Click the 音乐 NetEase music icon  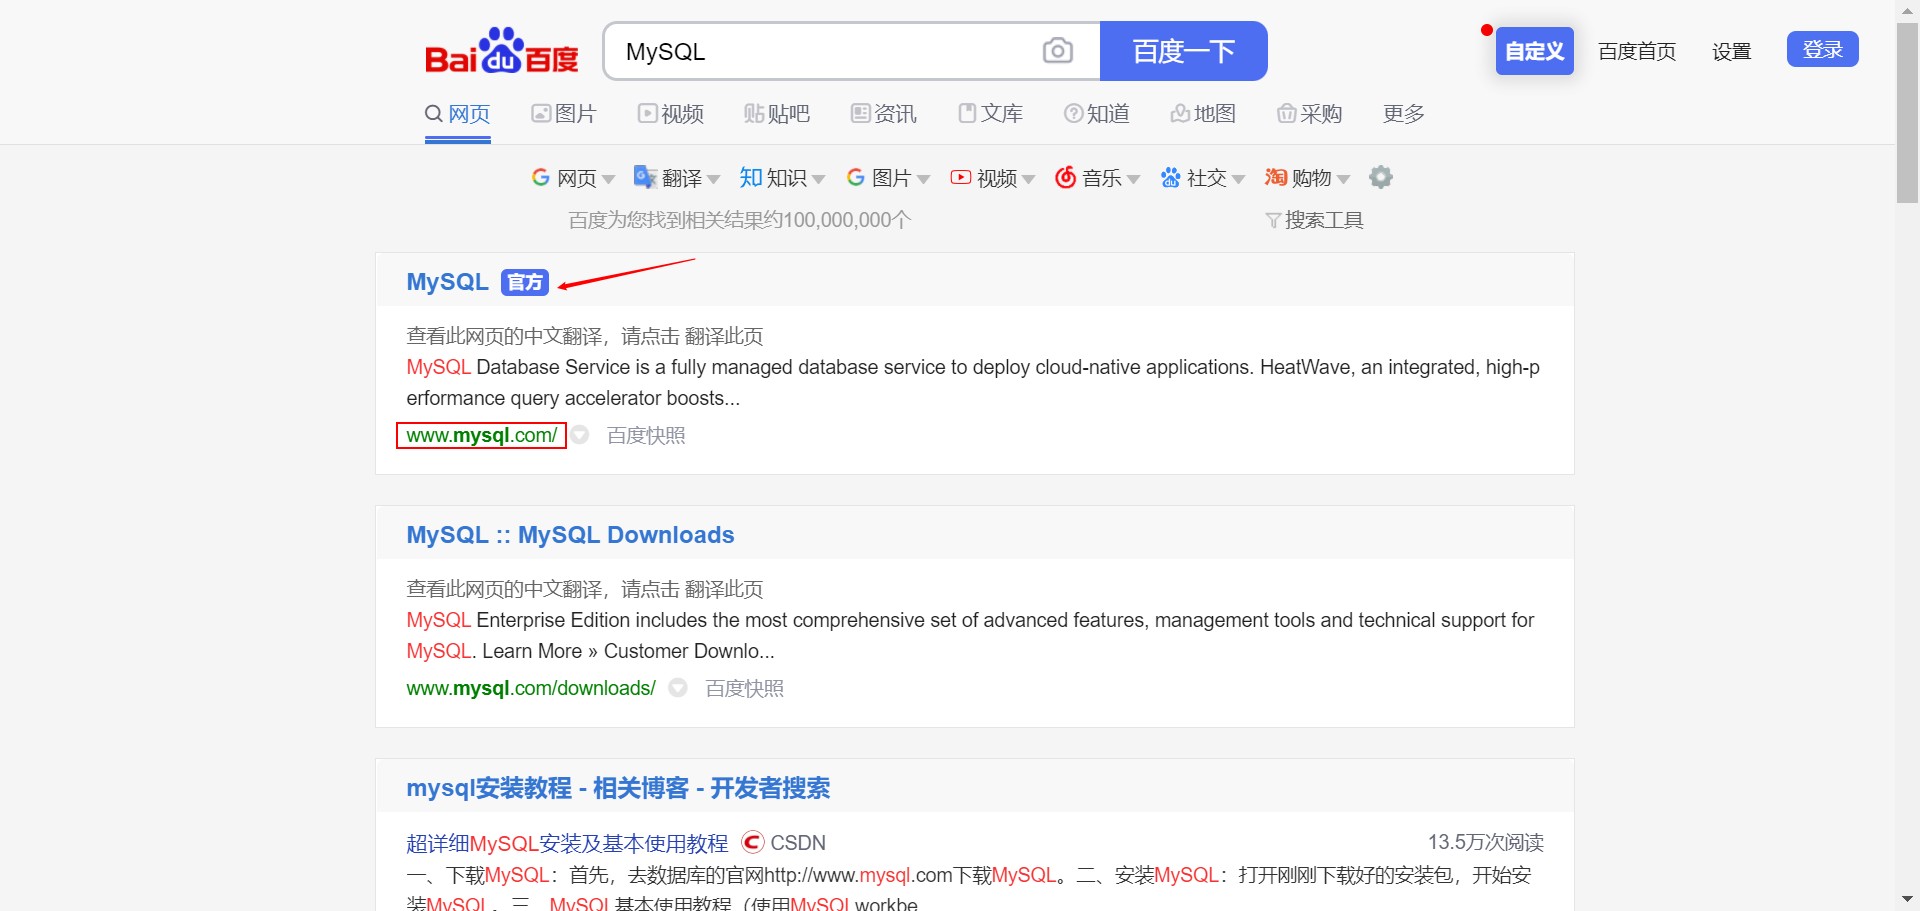(1066, 177)
